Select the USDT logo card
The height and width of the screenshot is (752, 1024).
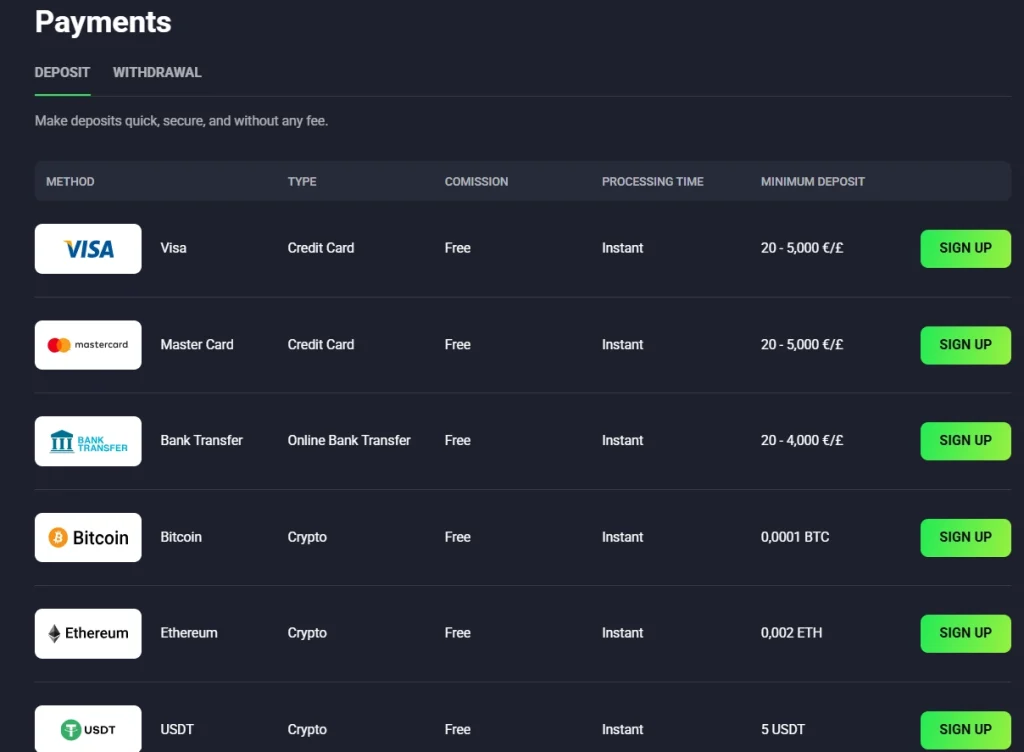[88, 728]
